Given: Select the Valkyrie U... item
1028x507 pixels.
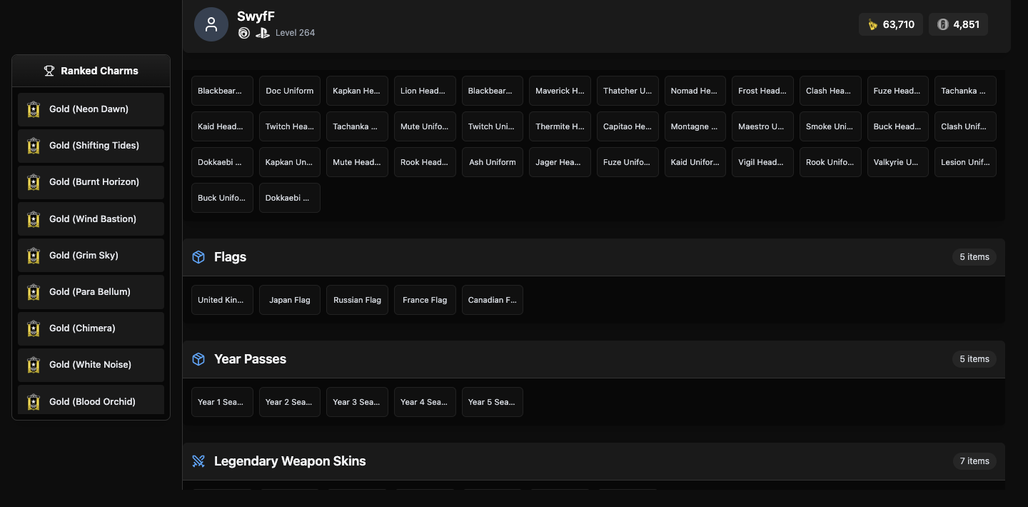Looking at the screenshot, I should point(898,162).
